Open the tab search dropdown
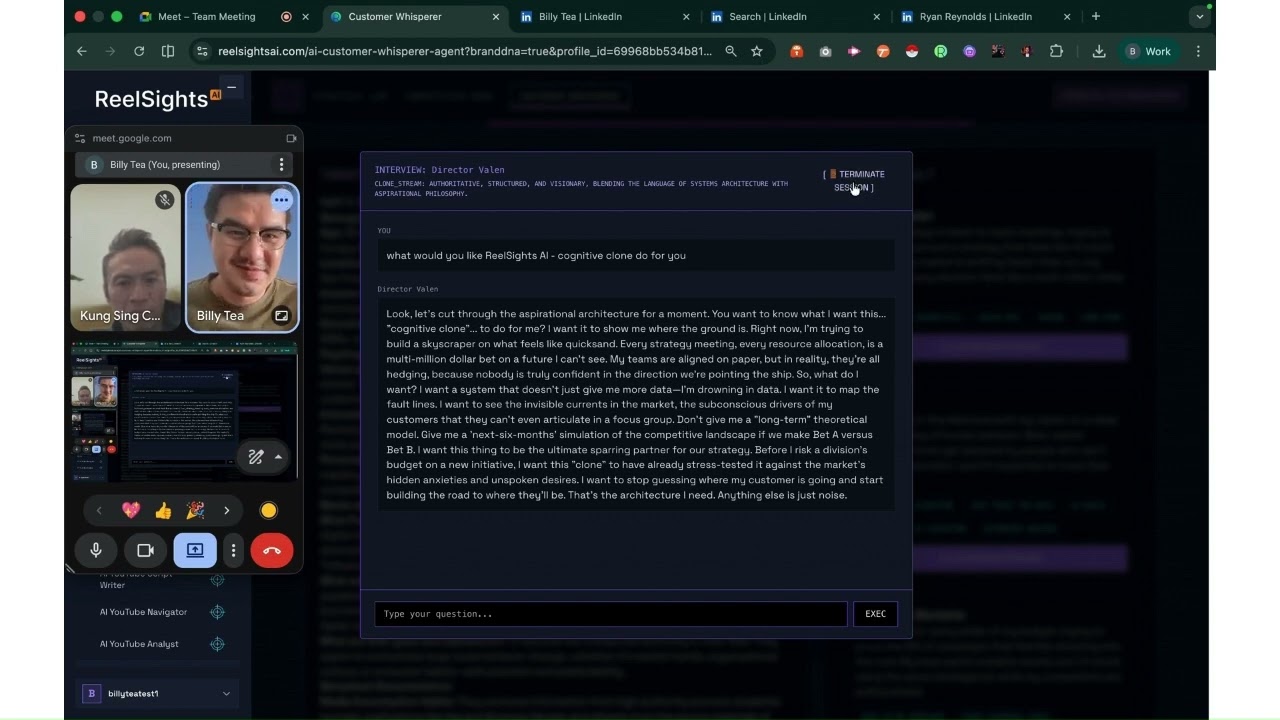Viewport: 1280px width, 720px height. (x=1199, y=17)
